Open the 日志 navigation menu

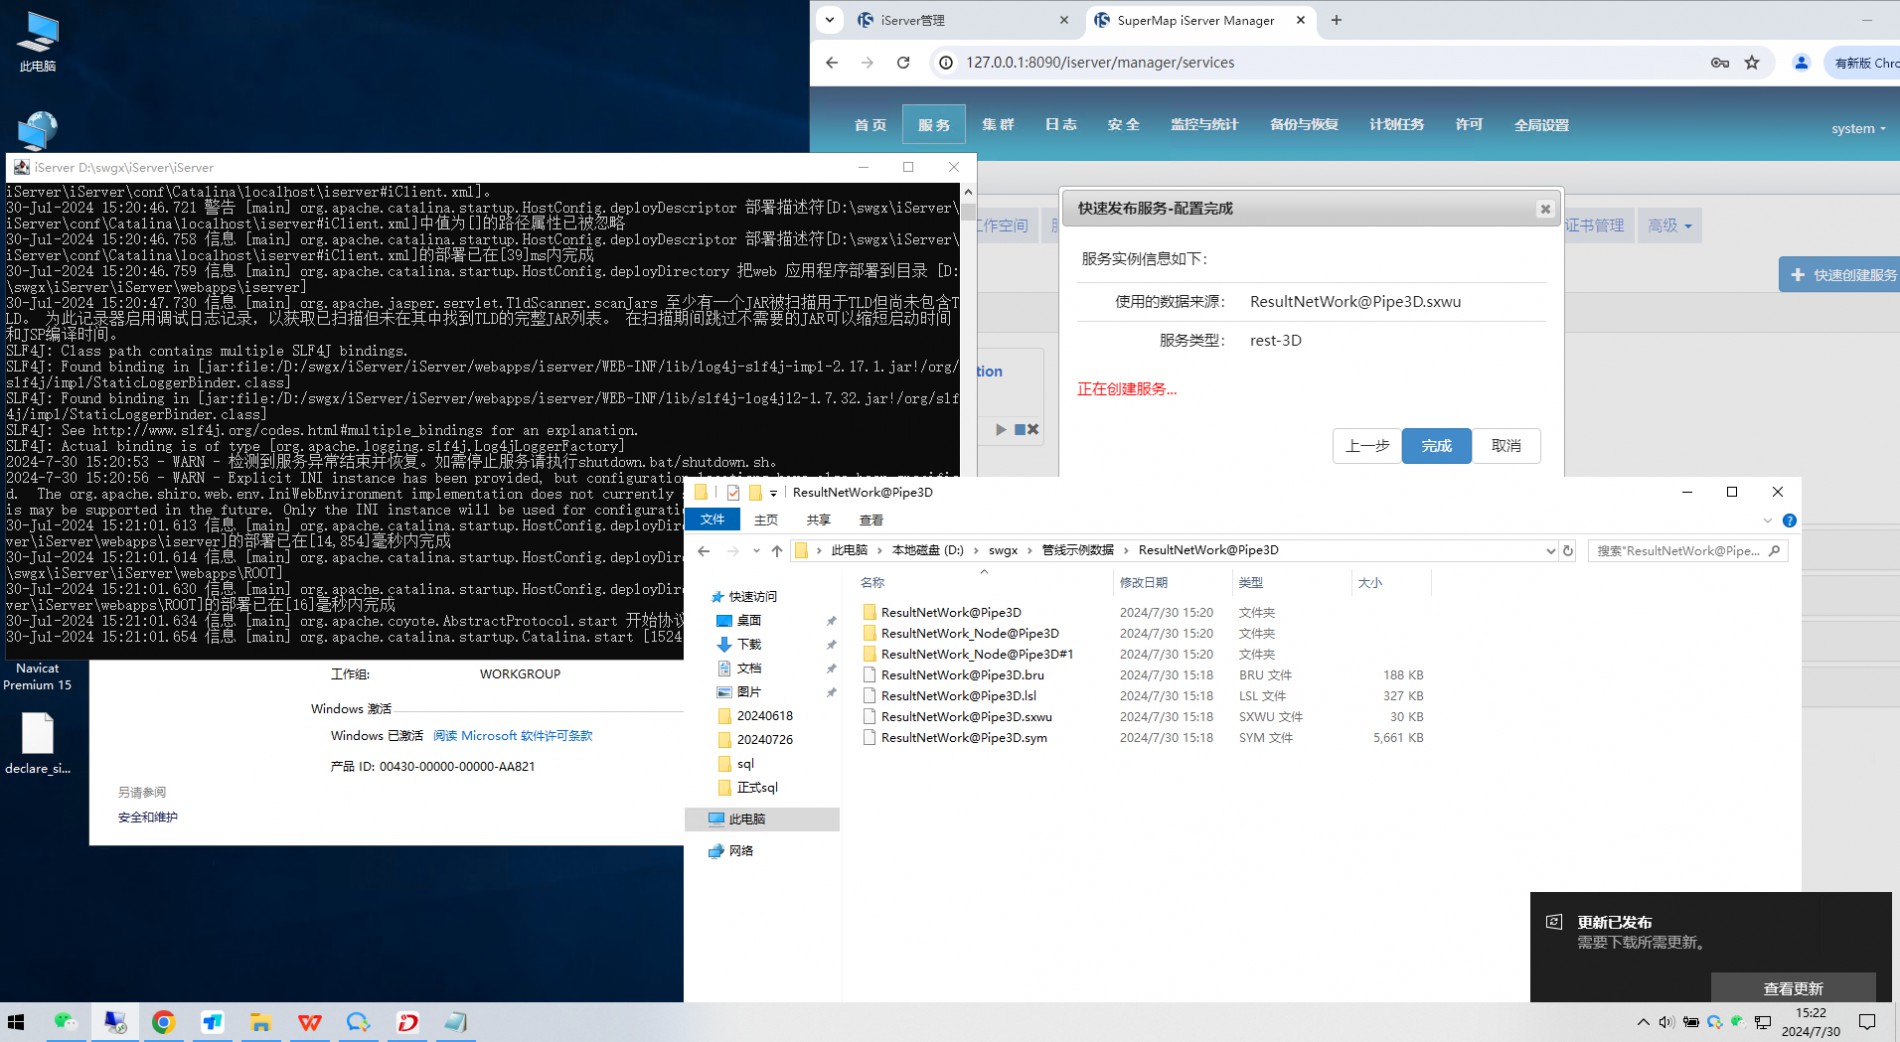coord(1060,125)
